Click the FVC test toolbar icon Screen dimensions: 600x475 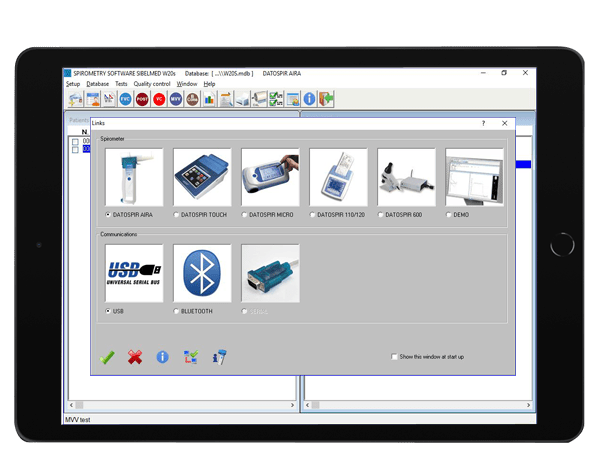point(125,100)
